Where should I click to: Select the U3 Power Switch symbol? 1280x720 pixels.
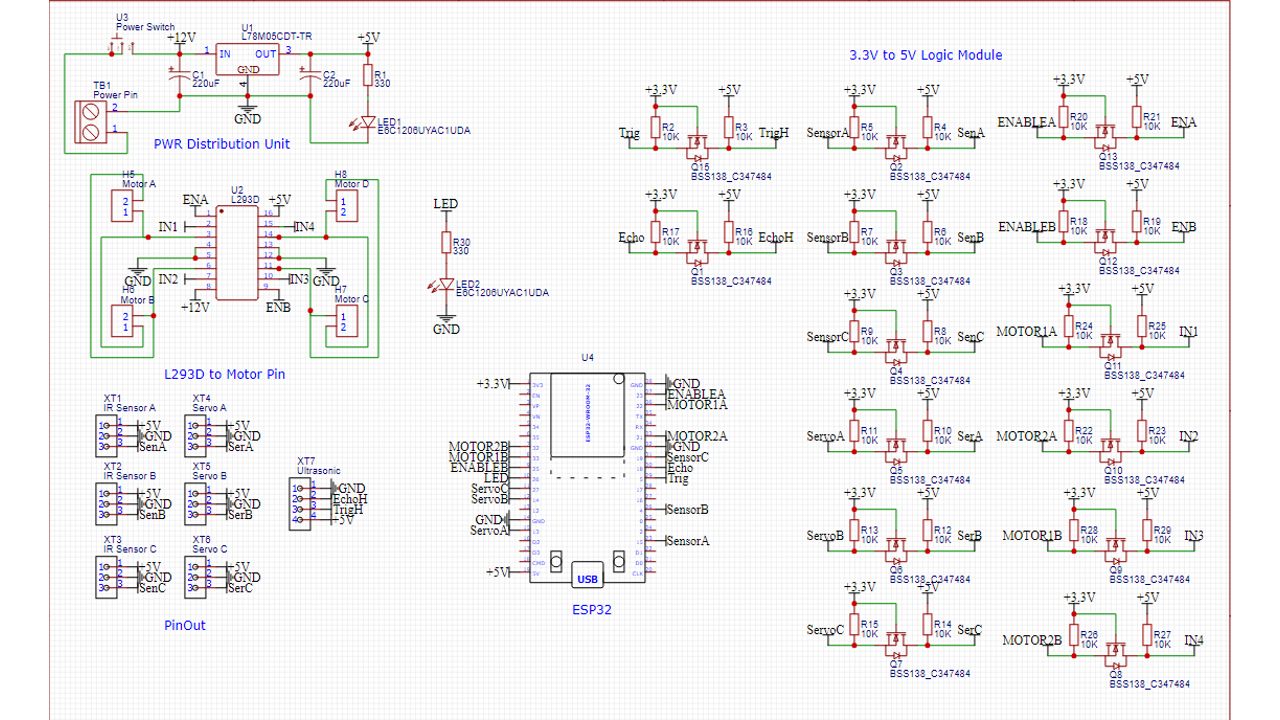tap(119, 44)
